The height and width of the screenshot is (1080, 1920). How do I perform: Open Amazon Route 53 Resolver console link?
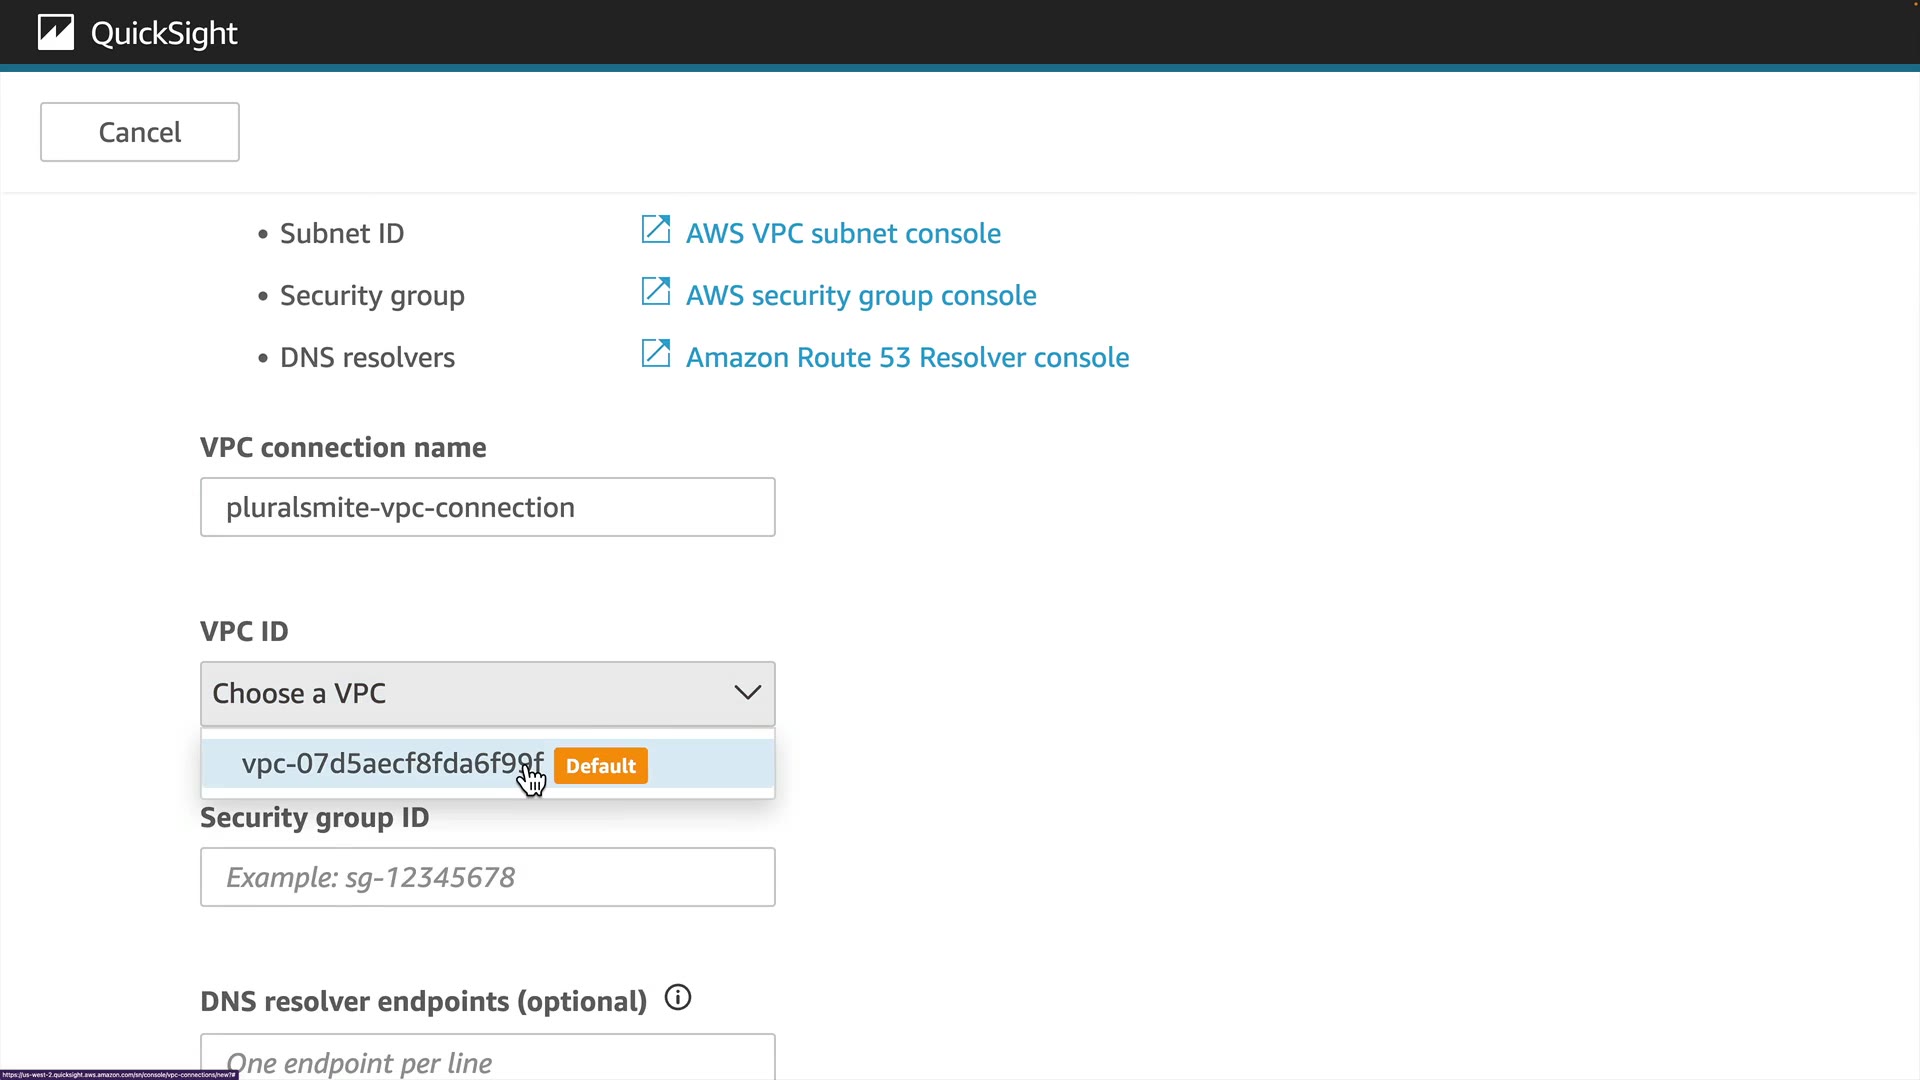tap(907, 357)
